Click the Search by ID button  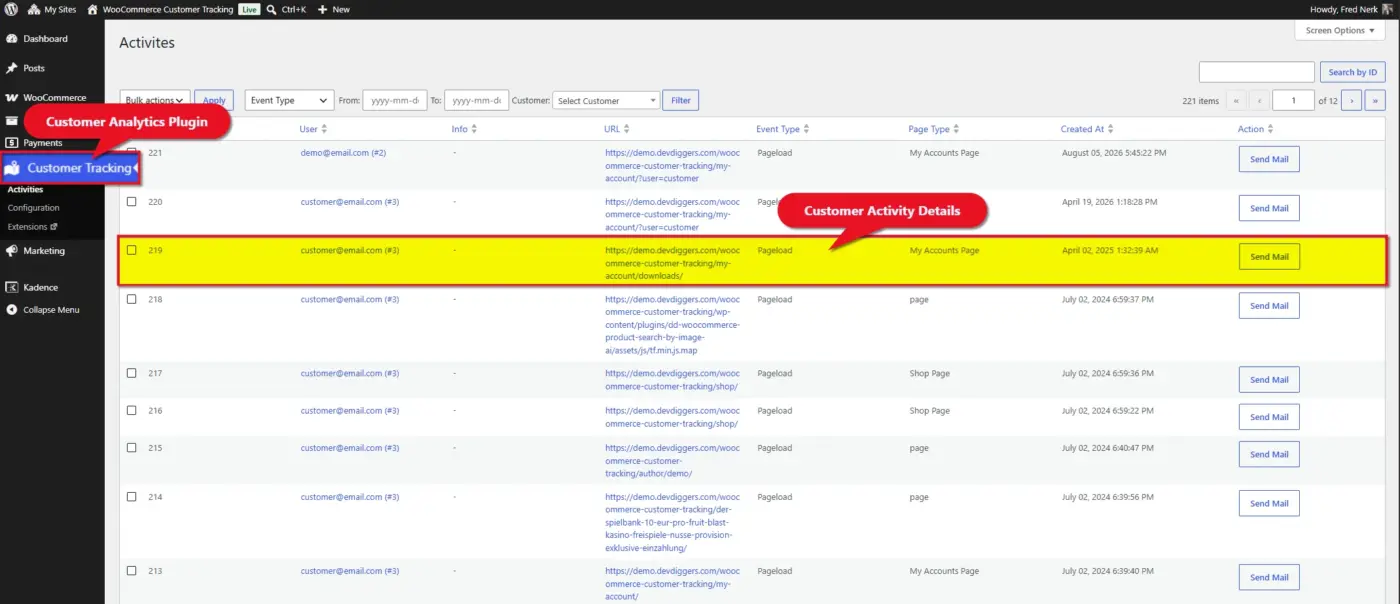coord(1353,72)
